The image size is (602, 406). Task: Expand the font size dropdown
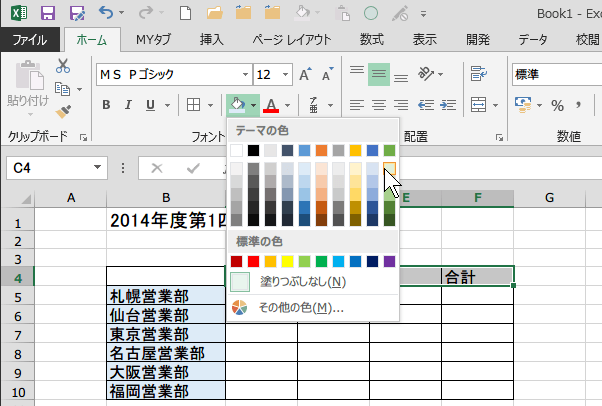(287, 75)
